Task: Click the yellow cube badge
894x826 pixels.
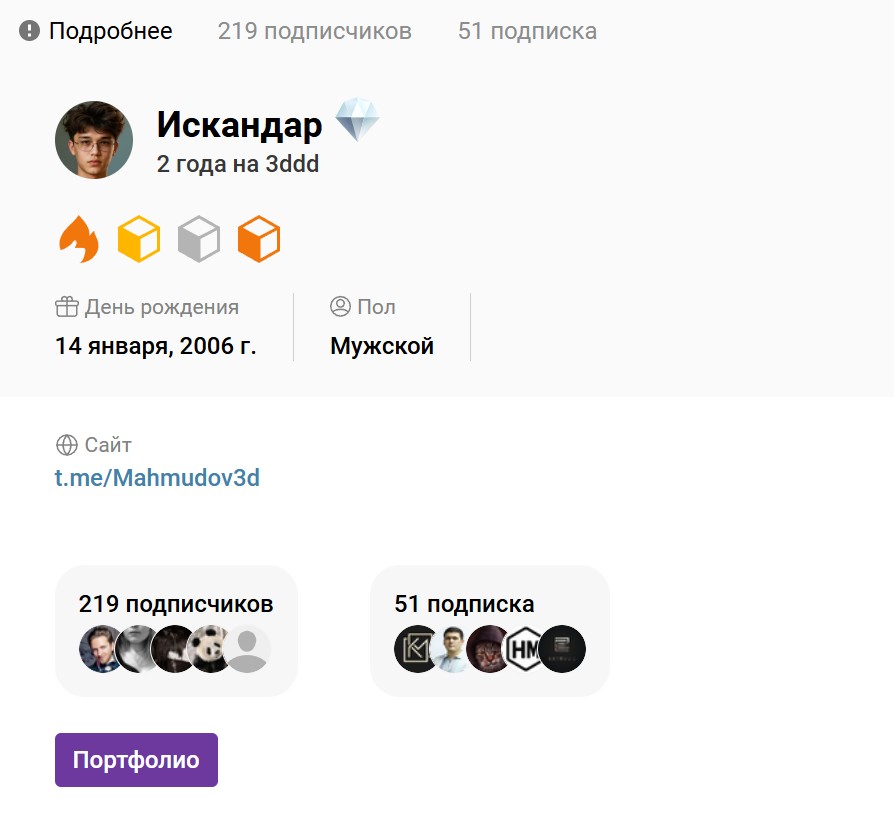Action: (139, 240)
